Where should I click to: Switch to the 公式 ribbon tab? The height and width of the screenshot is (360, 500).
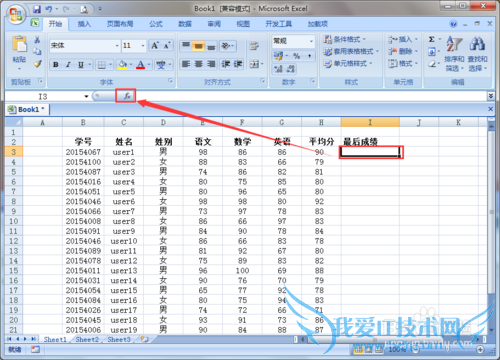pos(156,24)
